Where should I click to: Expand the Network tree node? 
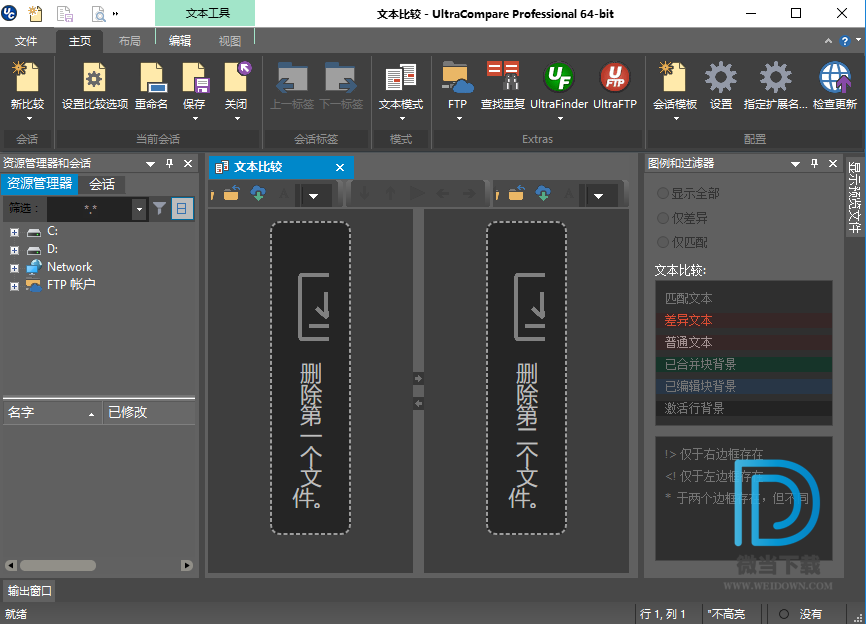coord(14,268)
